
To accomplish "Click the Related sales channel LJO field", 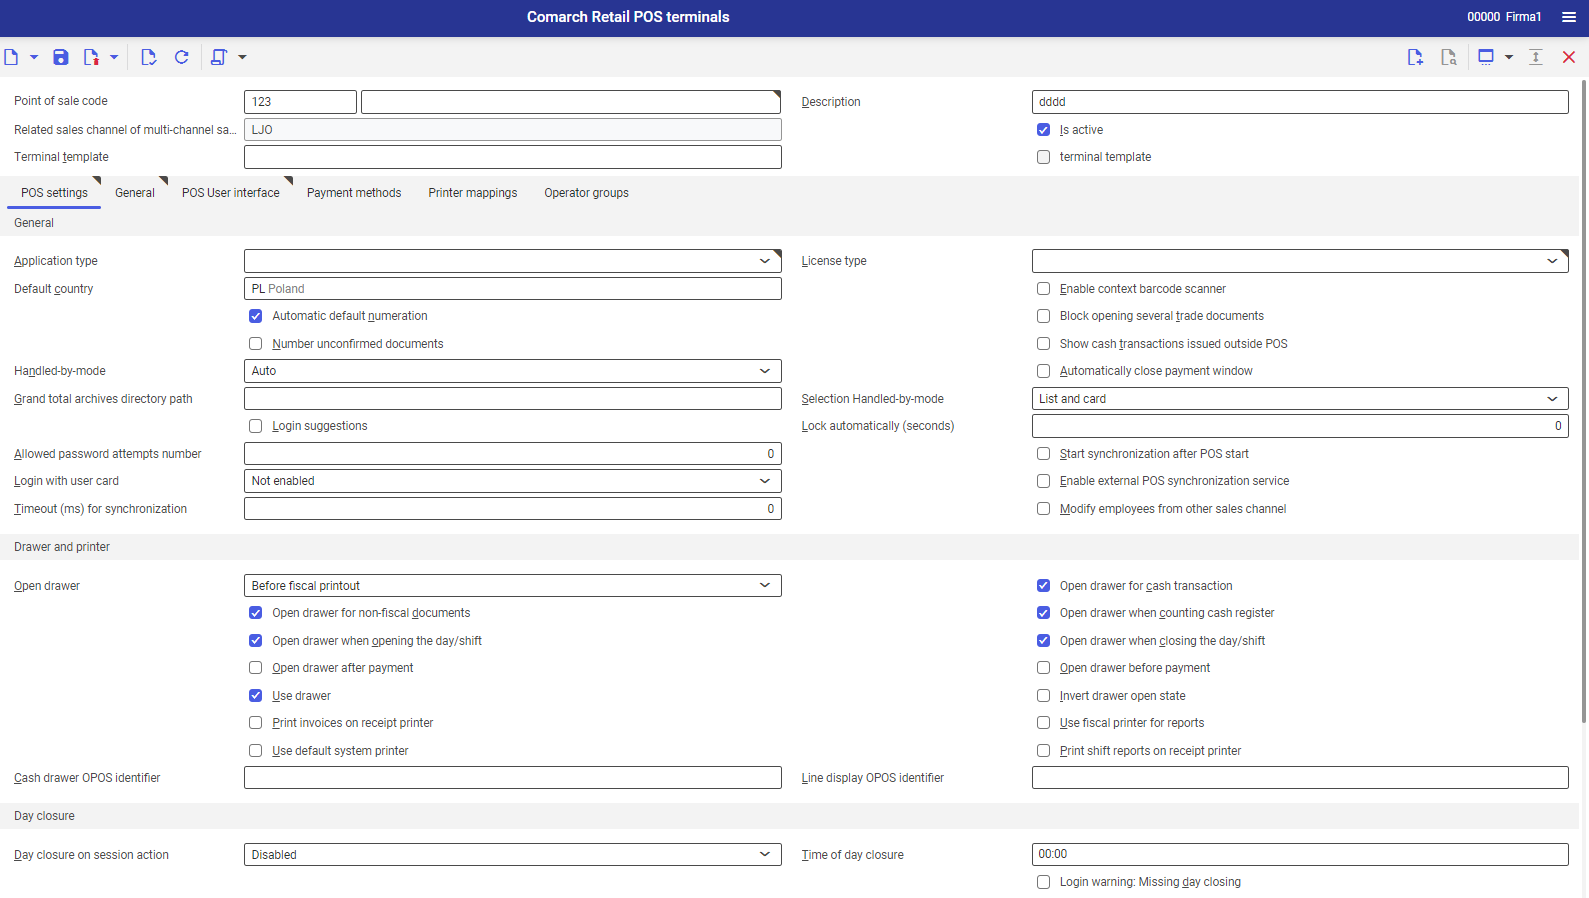I will [x=513, y=130].
